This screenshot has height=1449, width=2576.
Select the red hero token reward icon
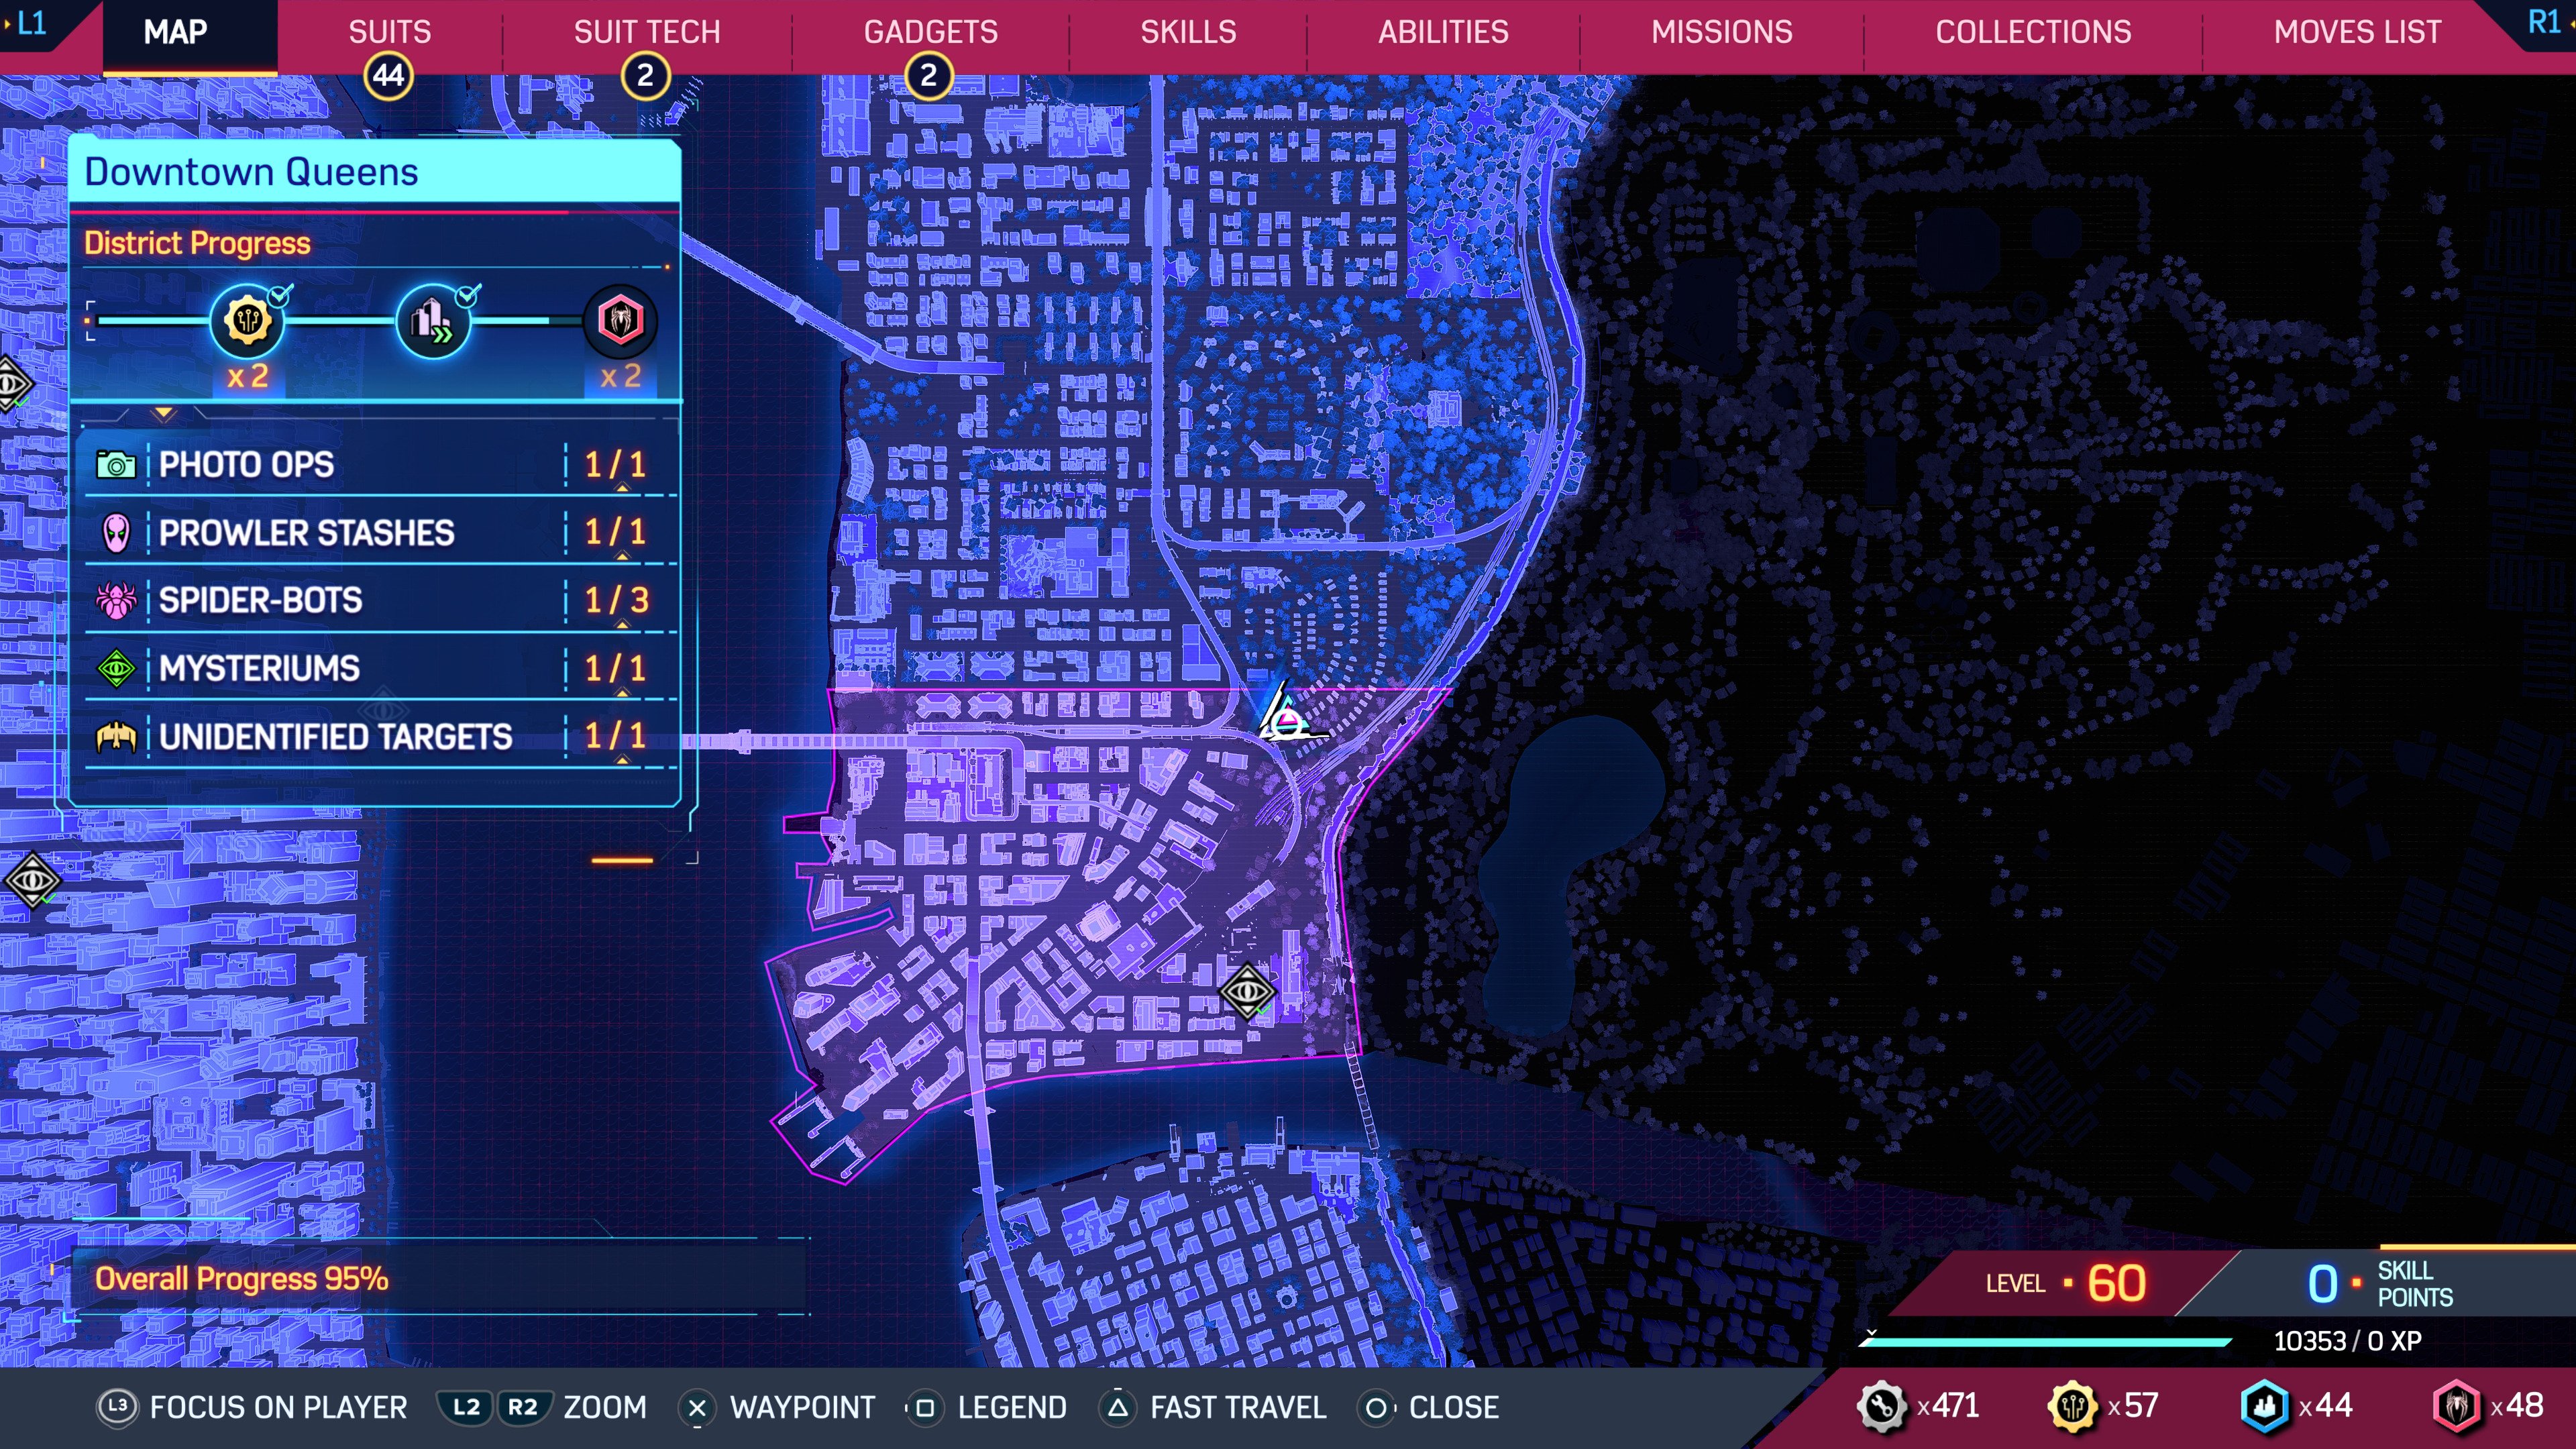[620, 321]
